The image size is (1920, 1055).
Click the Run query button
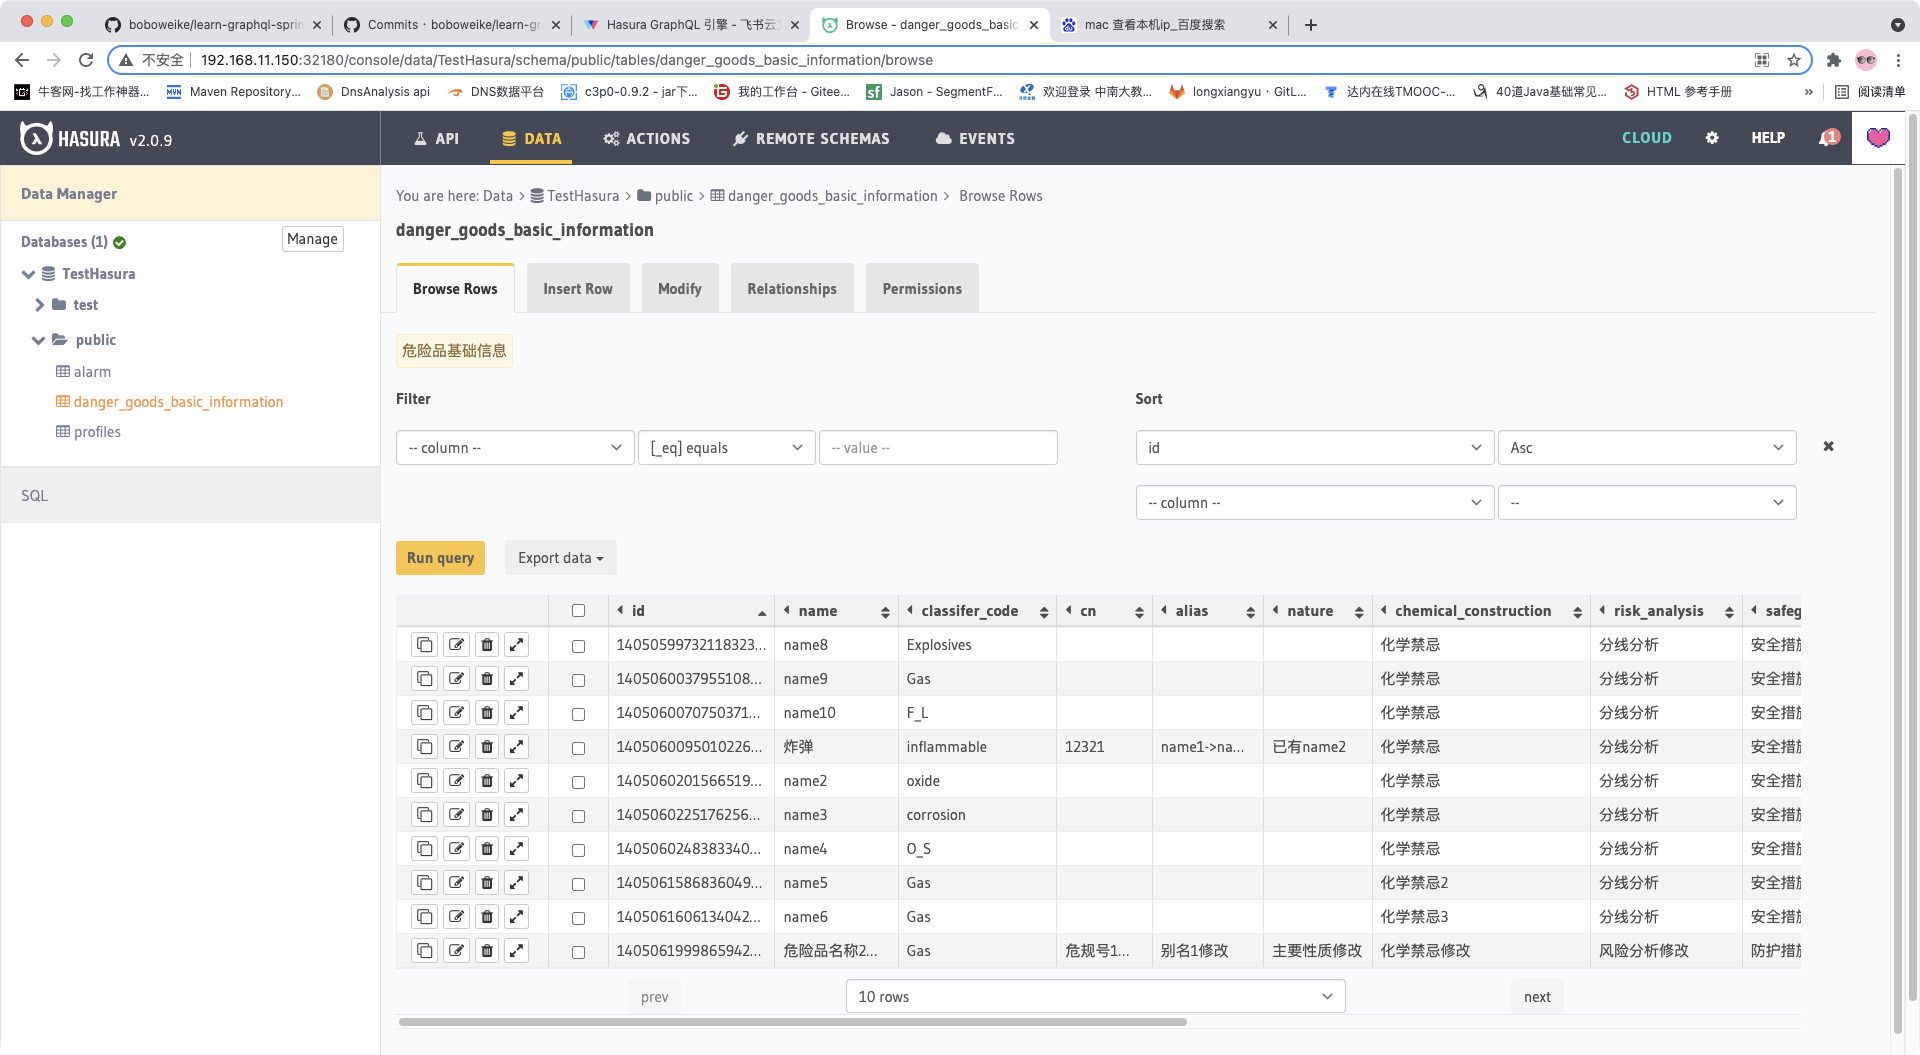440,557
